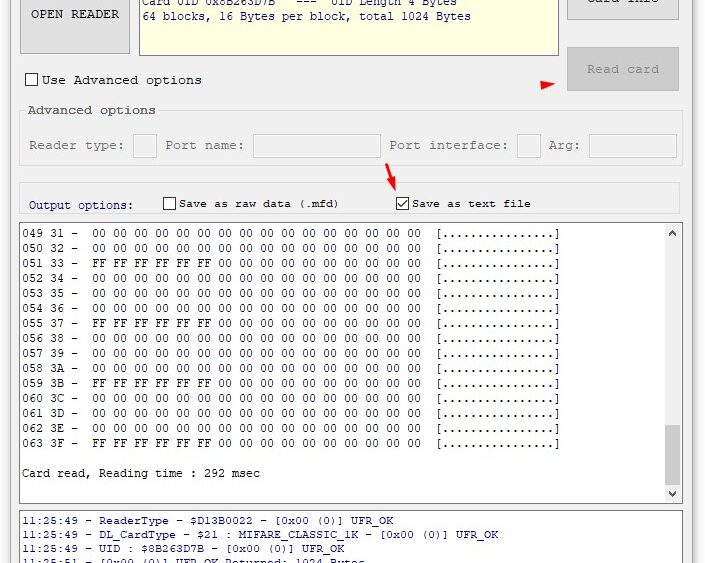Click the 'Card read, Reading time' line
Screen dimensions: 705x563
140,473
